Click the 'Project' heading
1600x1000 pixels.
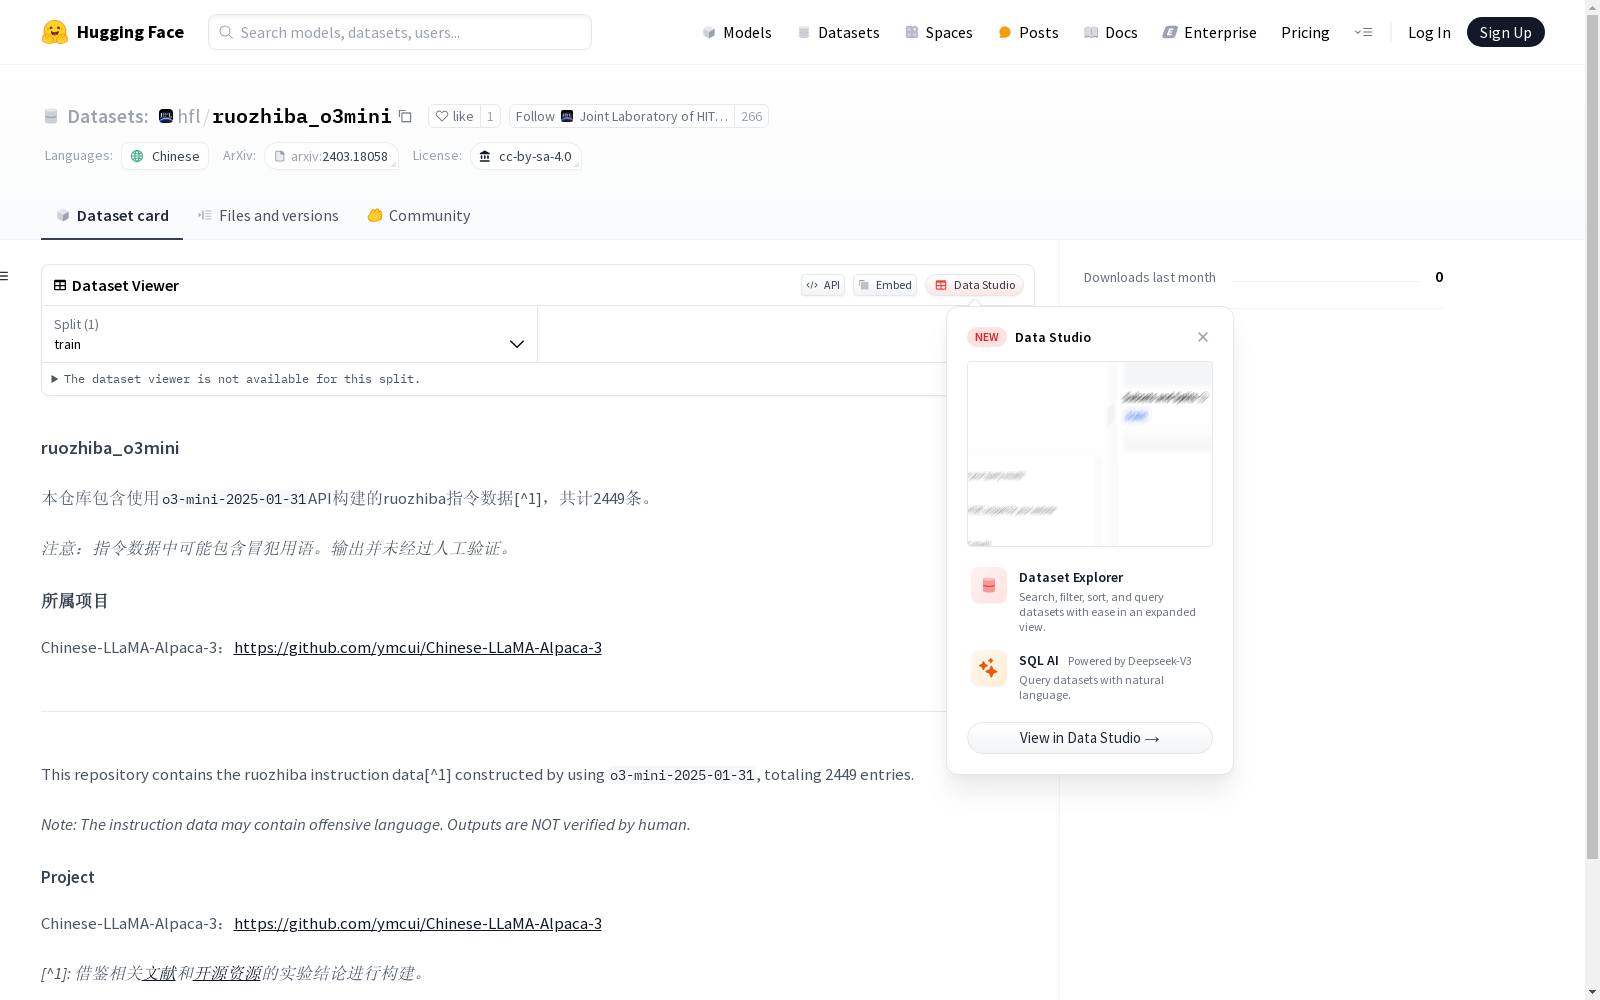coord(68,877)
